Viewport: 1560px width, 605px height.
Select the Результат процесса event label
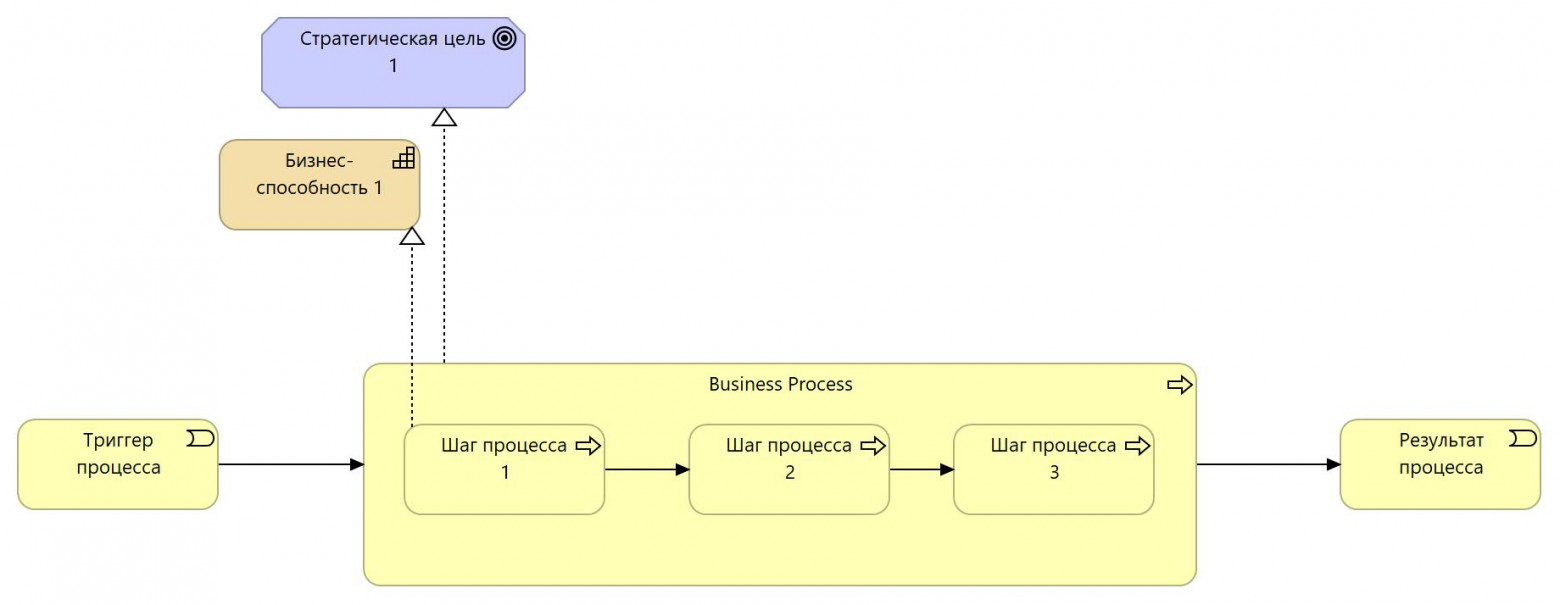tap(1441, 454)
